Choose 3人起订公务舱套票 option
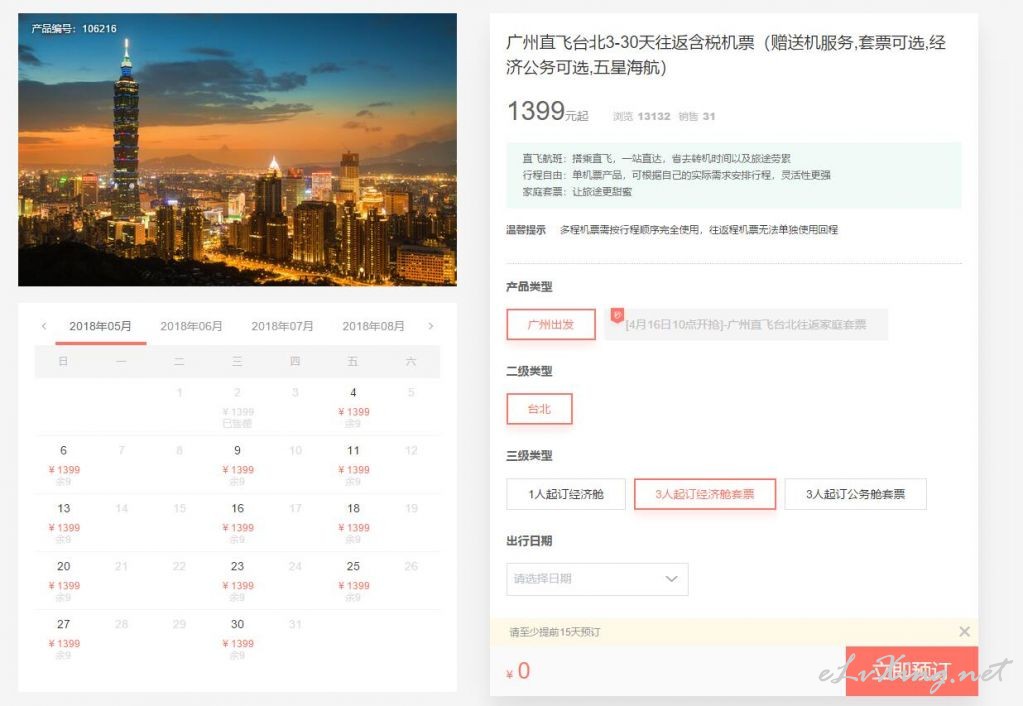Viewport: 1023px width, 706px height. click(855, 494)
